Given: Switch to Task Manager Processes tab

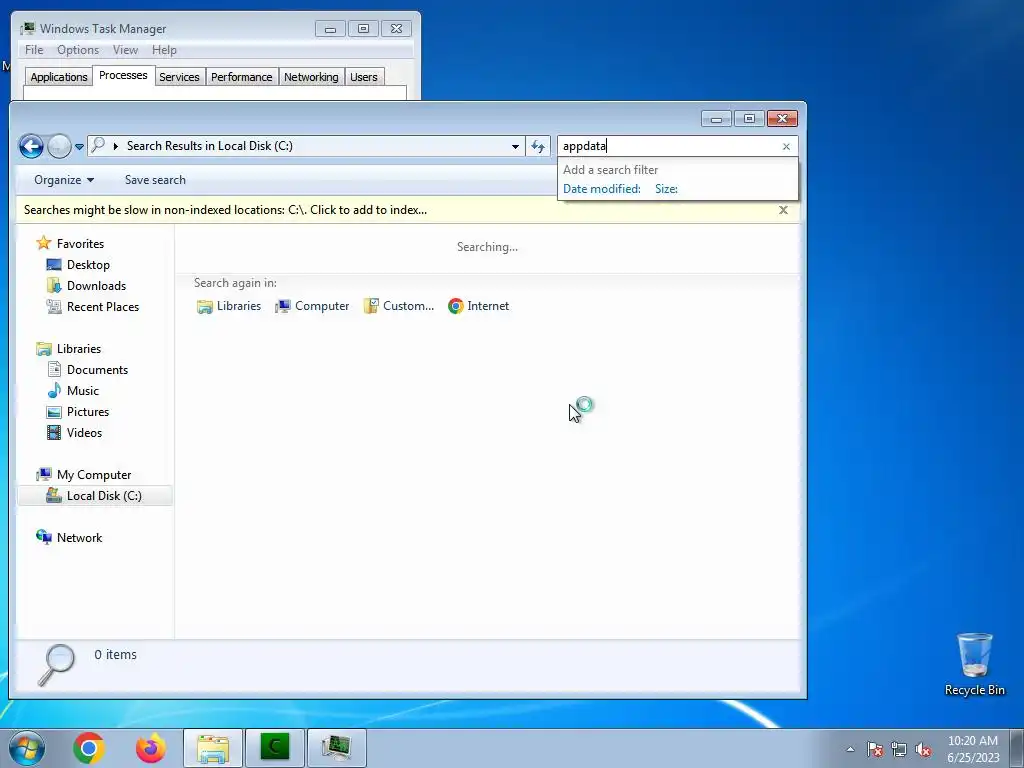Looking at the screenshot, I should click(x=123, y=75).
